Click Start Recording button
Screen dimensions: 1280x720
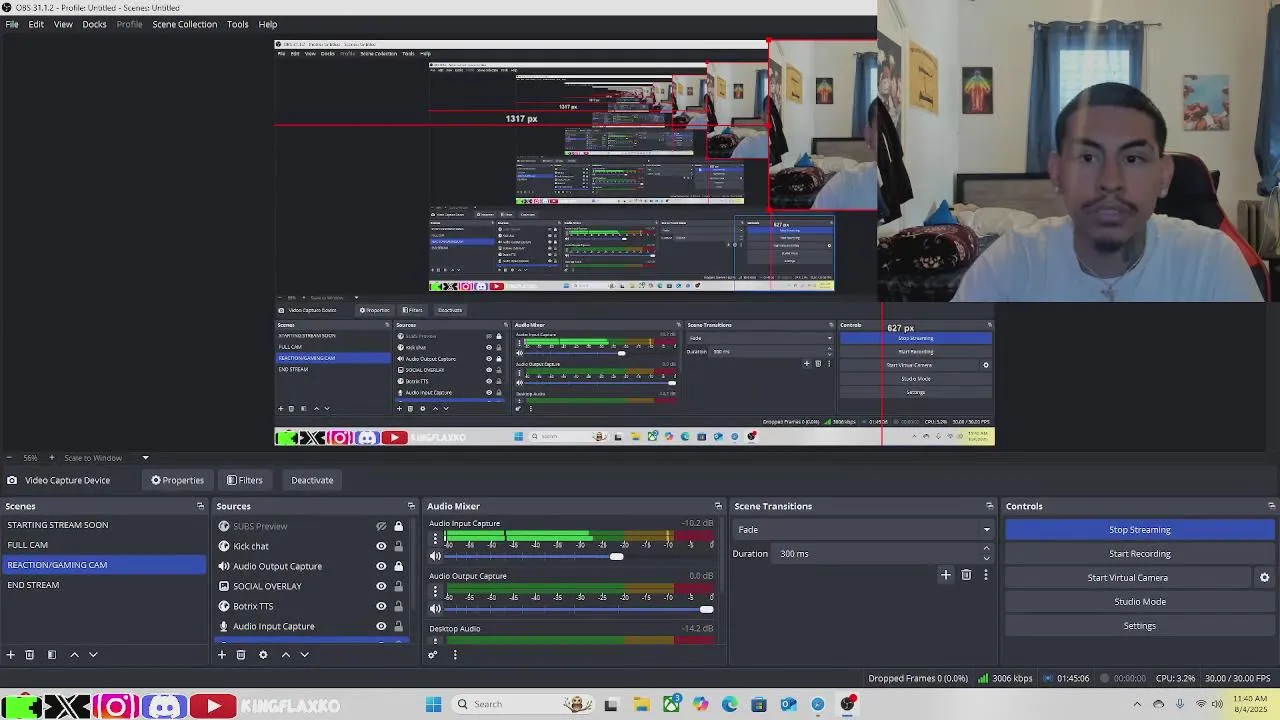click(1140, 554)
